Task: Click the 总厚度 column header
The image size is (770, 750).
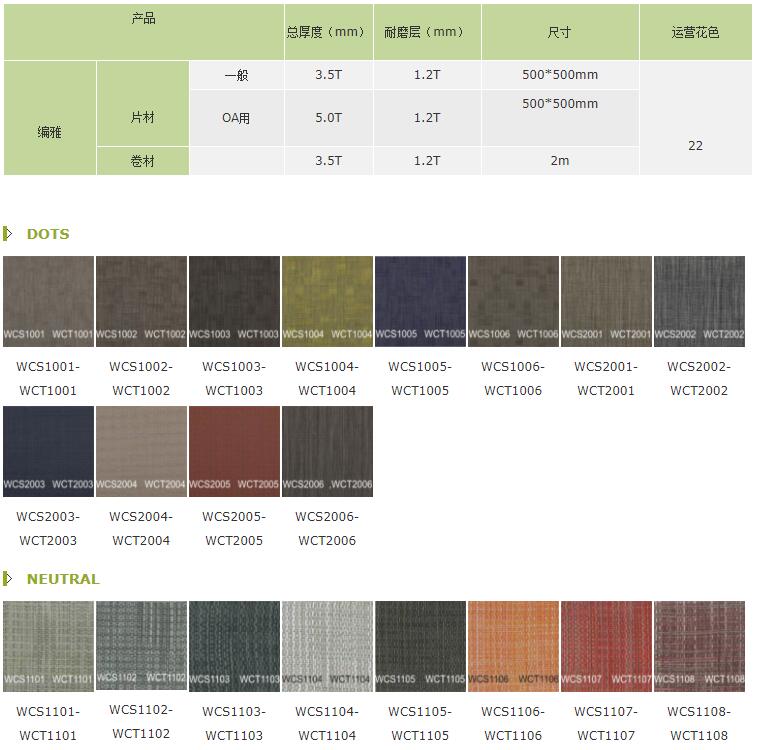Action: coord(326,32)
